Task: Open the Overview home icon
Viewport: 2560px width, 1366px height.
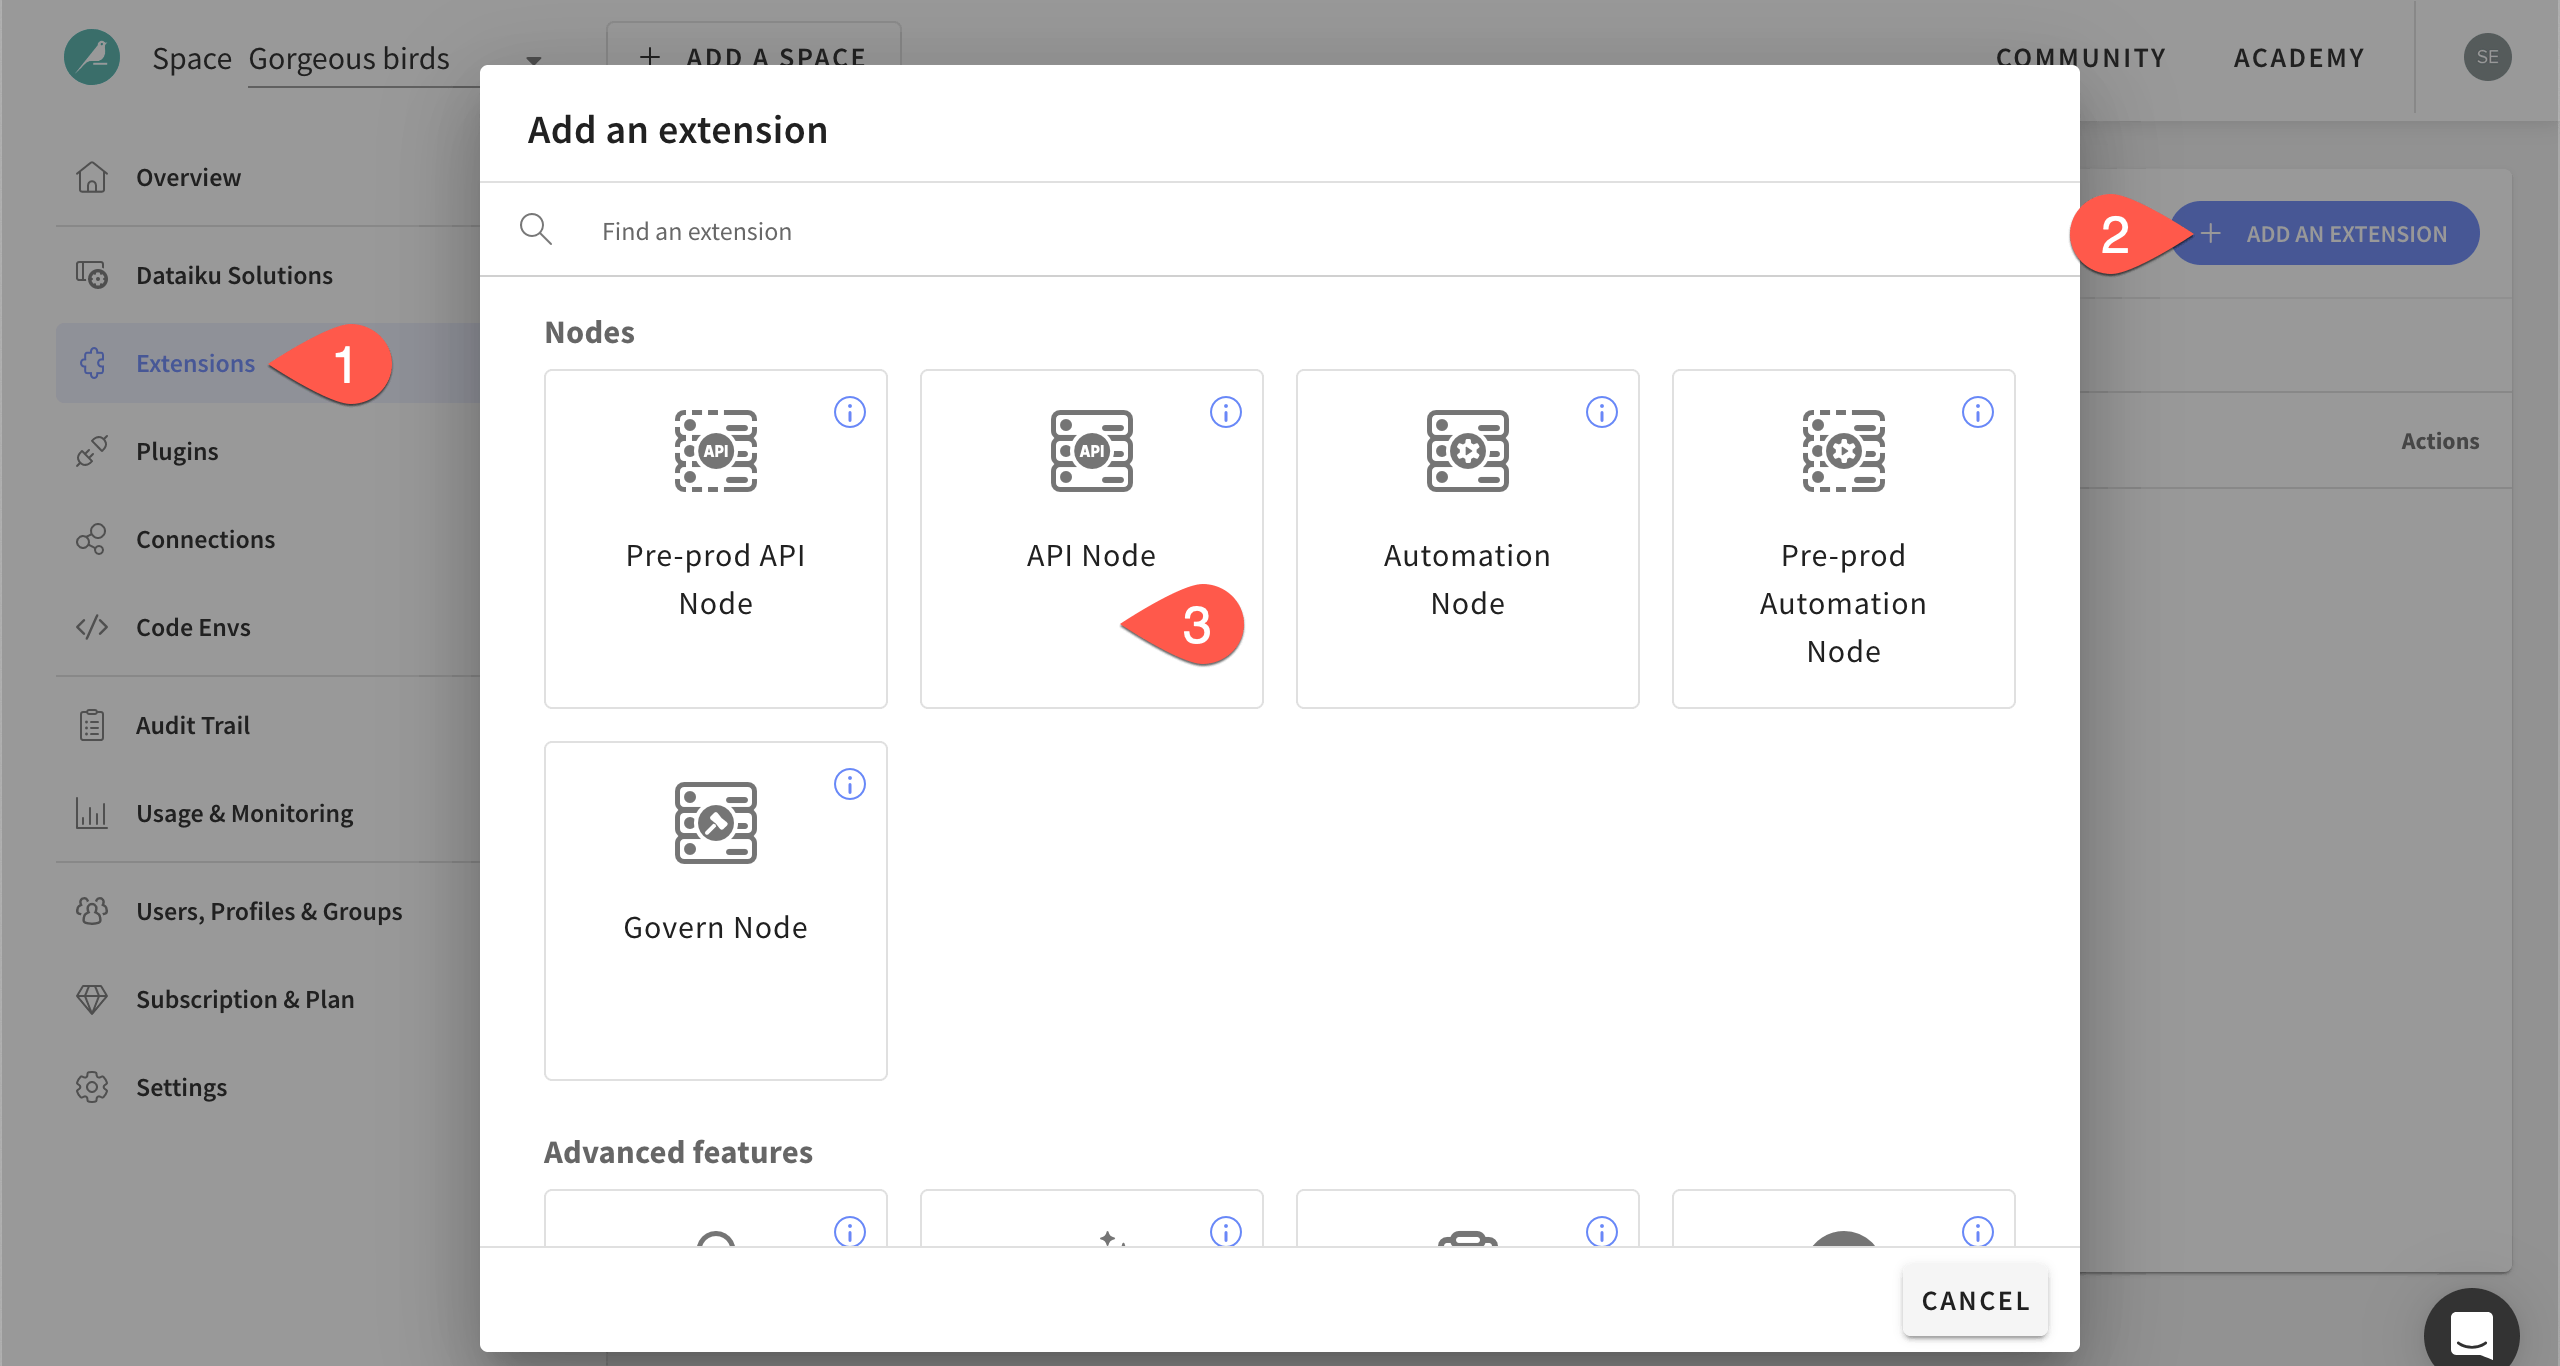Action: point(92,177)
